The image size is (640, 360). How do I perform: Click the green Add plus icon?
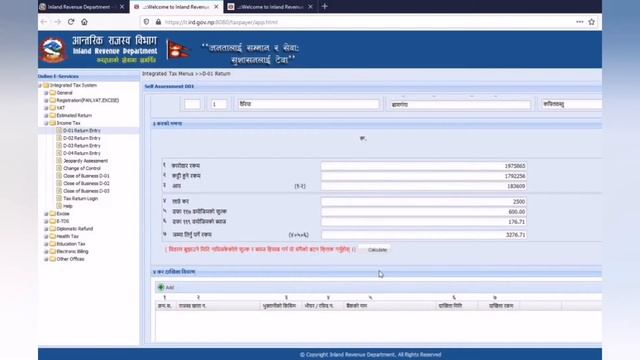point(161,287)
